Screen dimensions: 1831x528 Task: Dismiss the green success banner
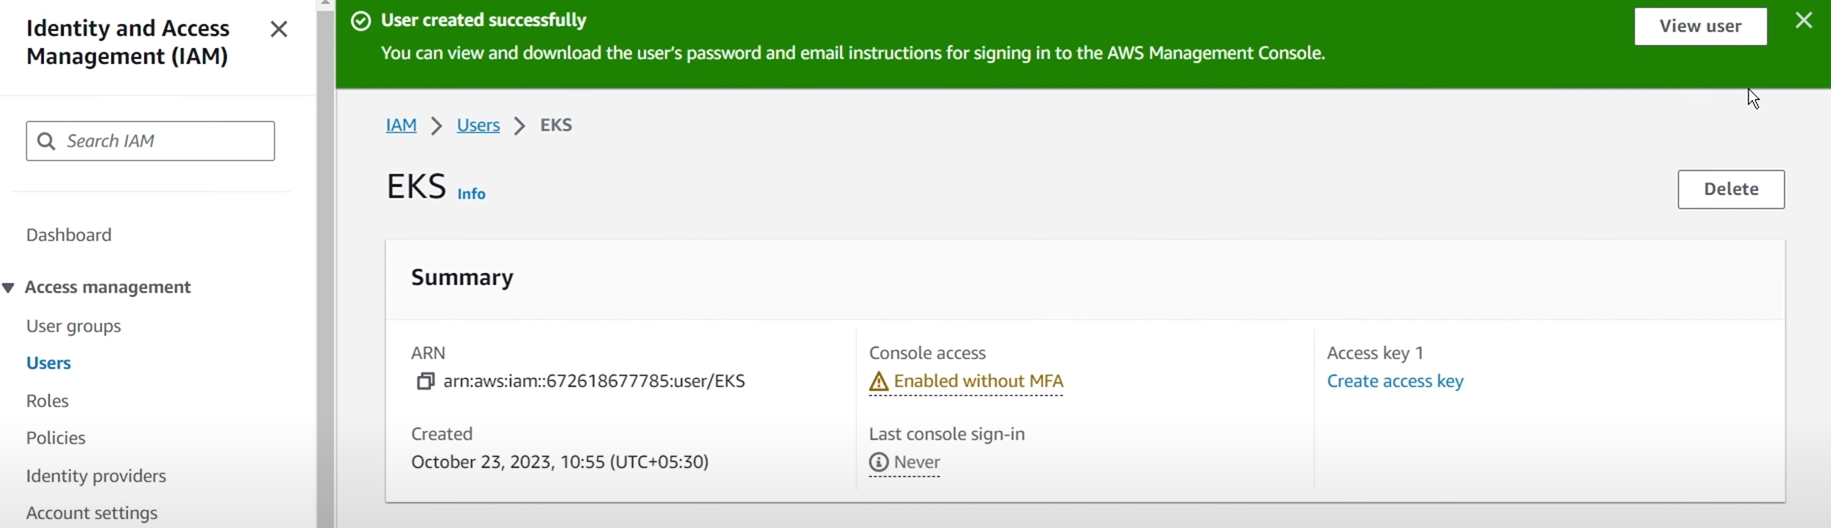pyautogui.click(x=1804, y=20)
